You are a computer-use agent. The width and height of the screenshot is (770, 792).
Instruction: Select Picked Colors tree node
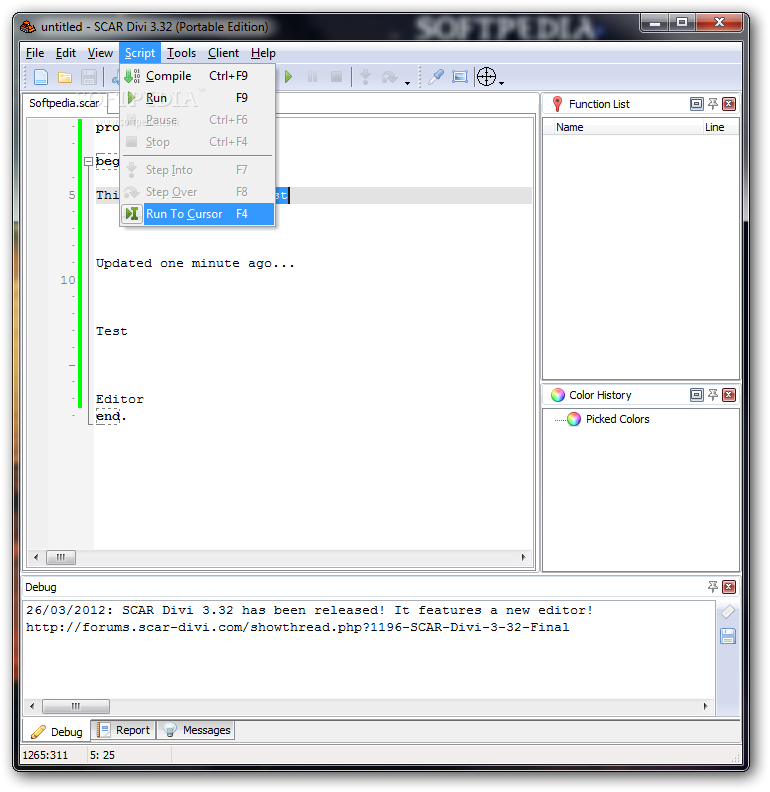[617, 419]
